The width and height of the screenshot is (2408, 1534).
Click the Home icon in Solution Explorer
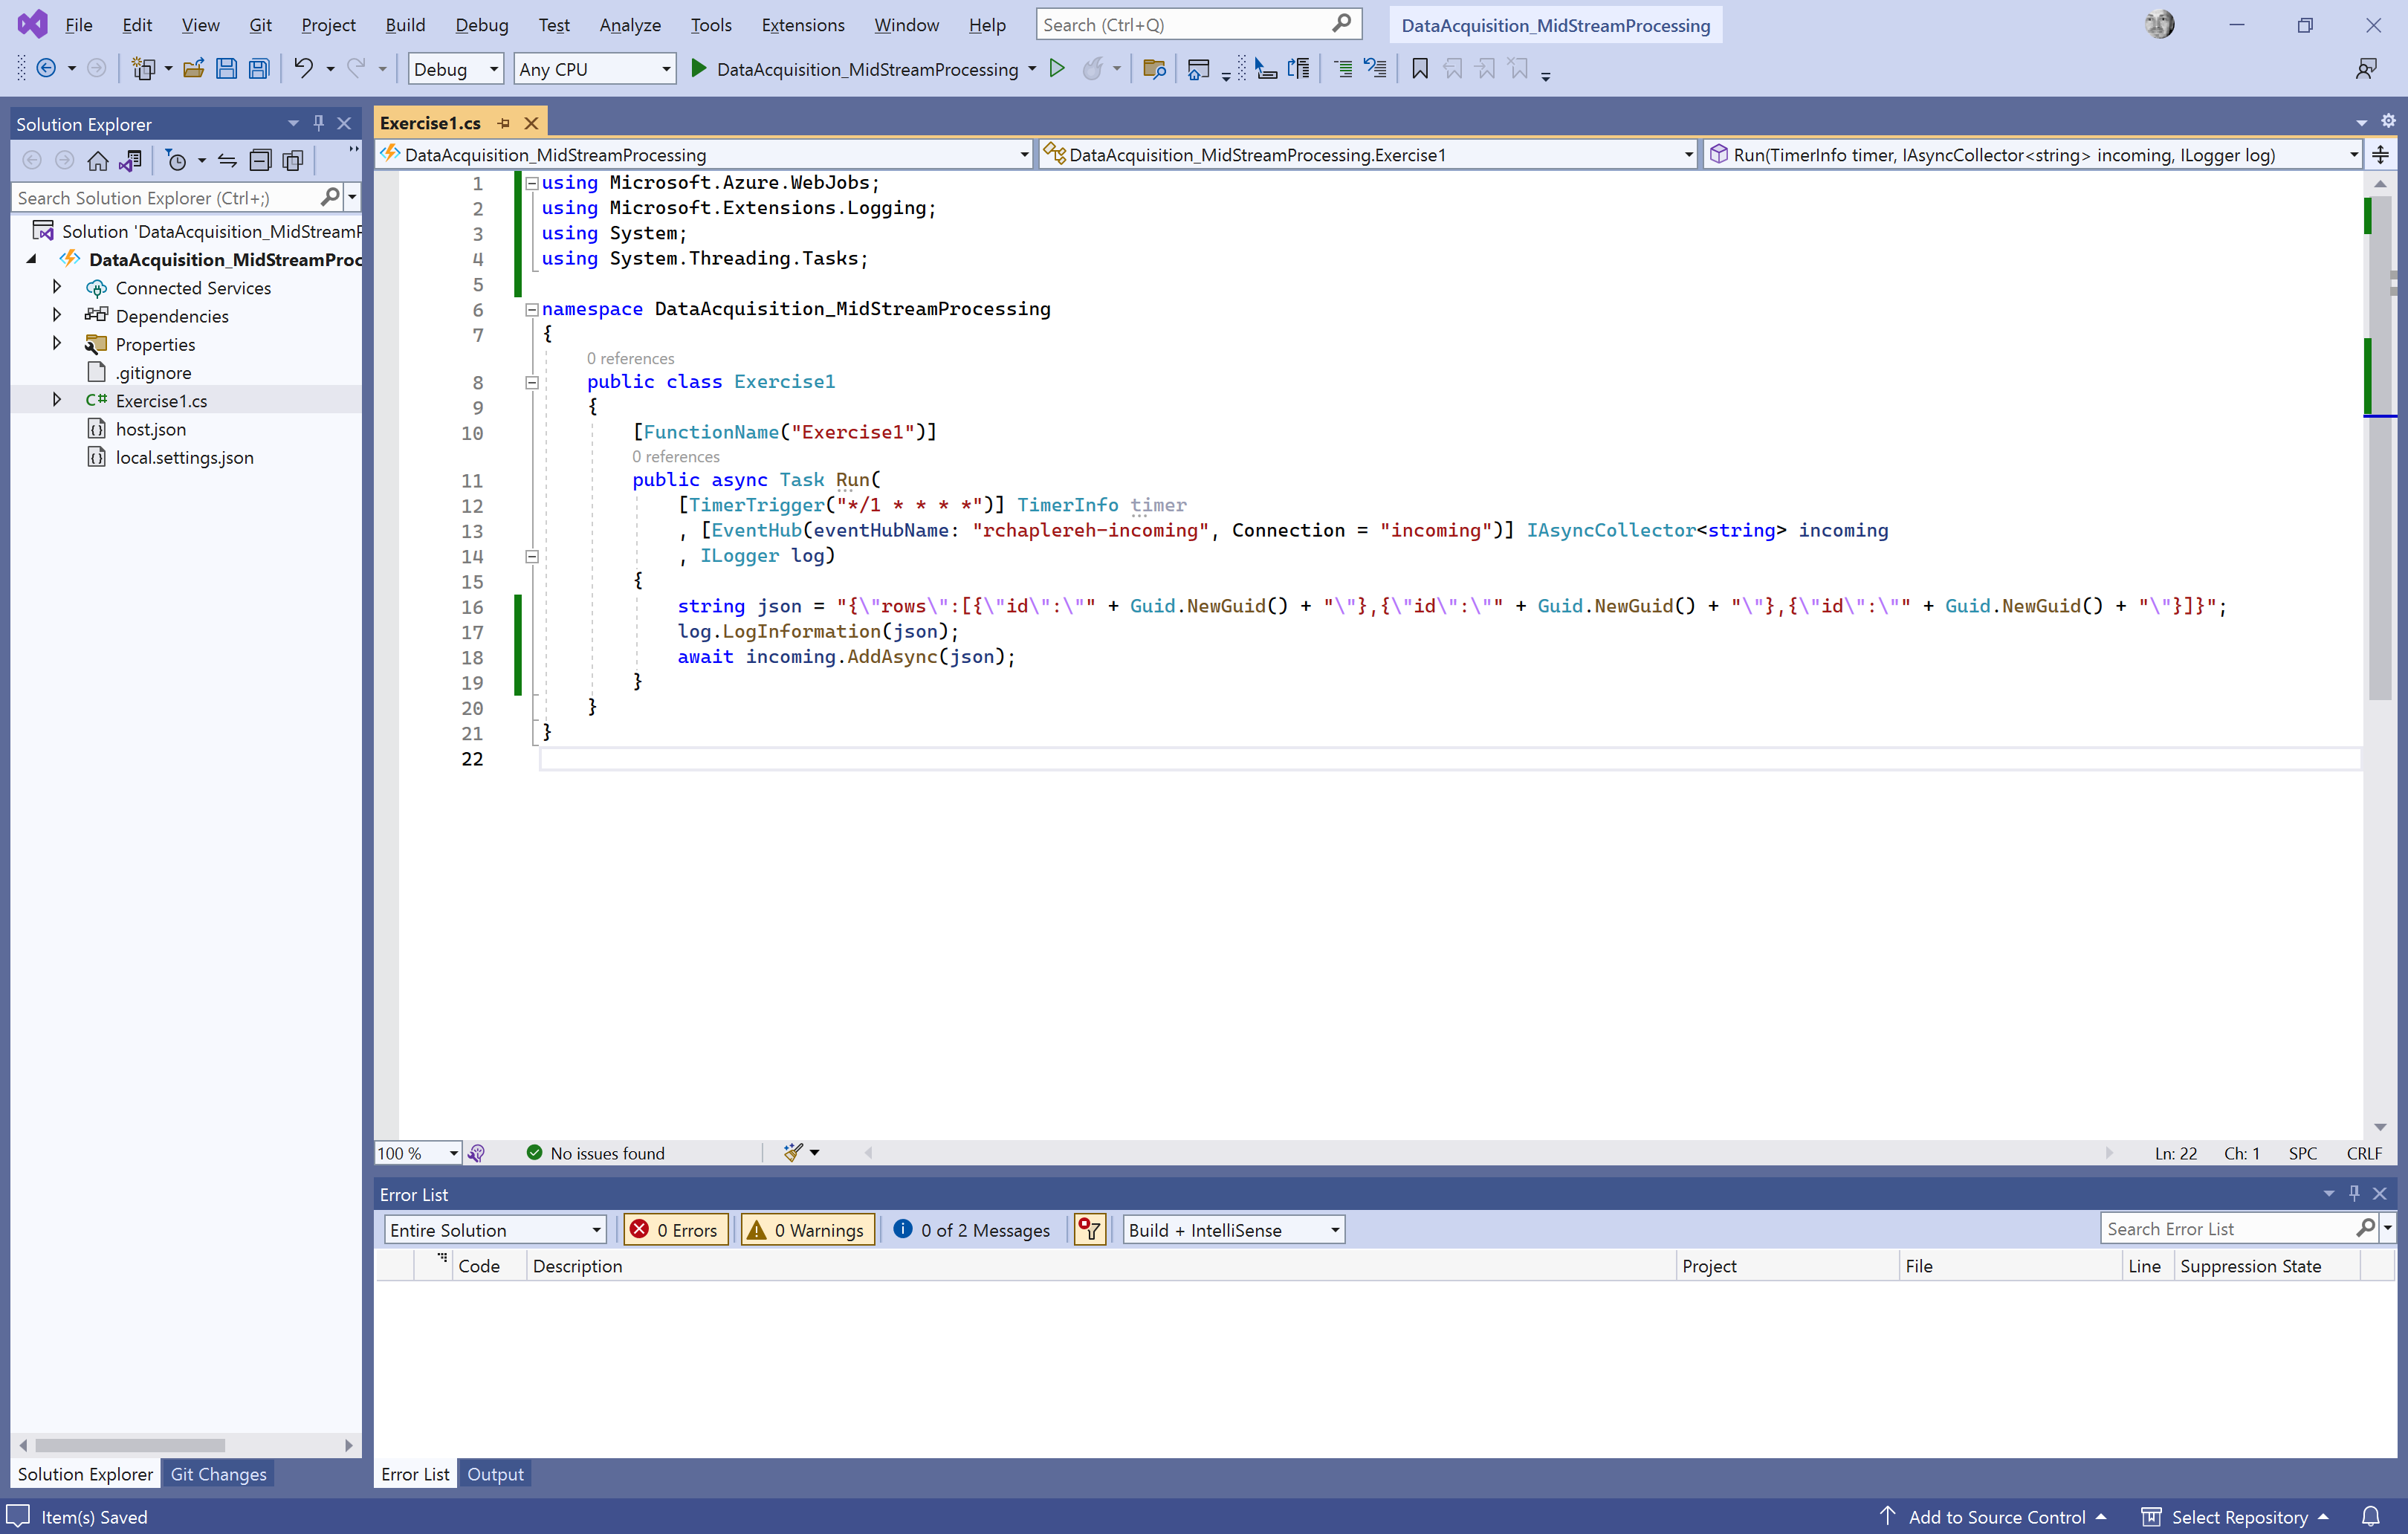coord(98,160)
